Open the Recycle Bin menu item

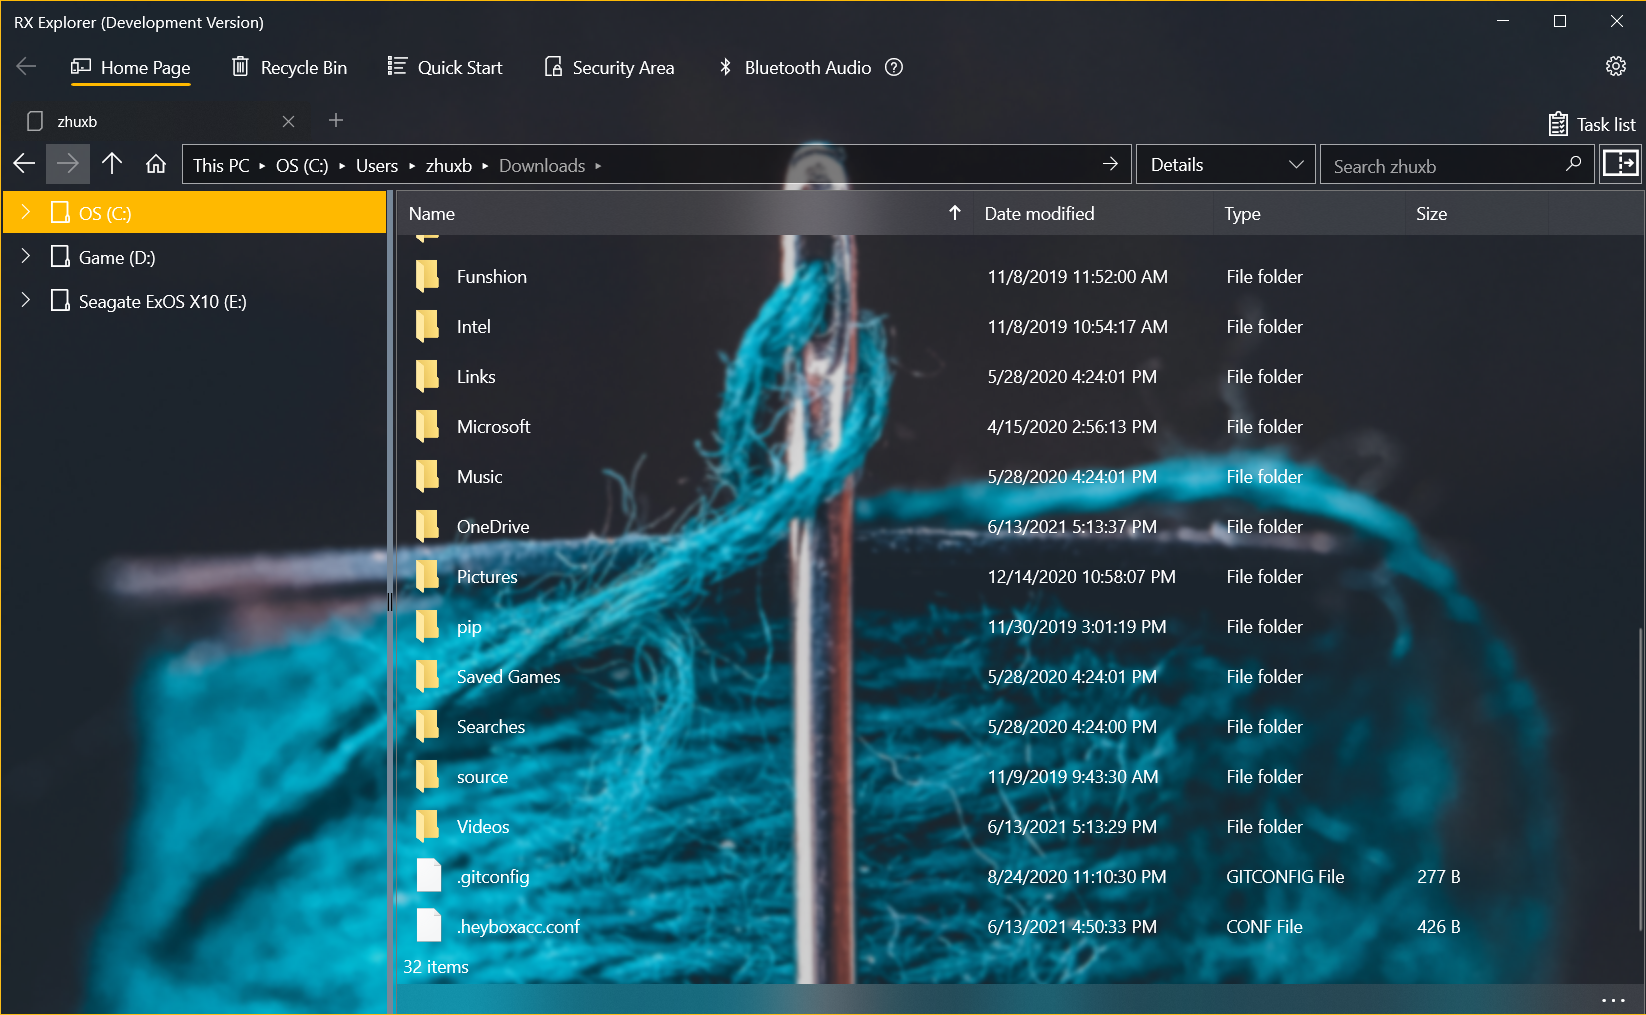(290, 67)
